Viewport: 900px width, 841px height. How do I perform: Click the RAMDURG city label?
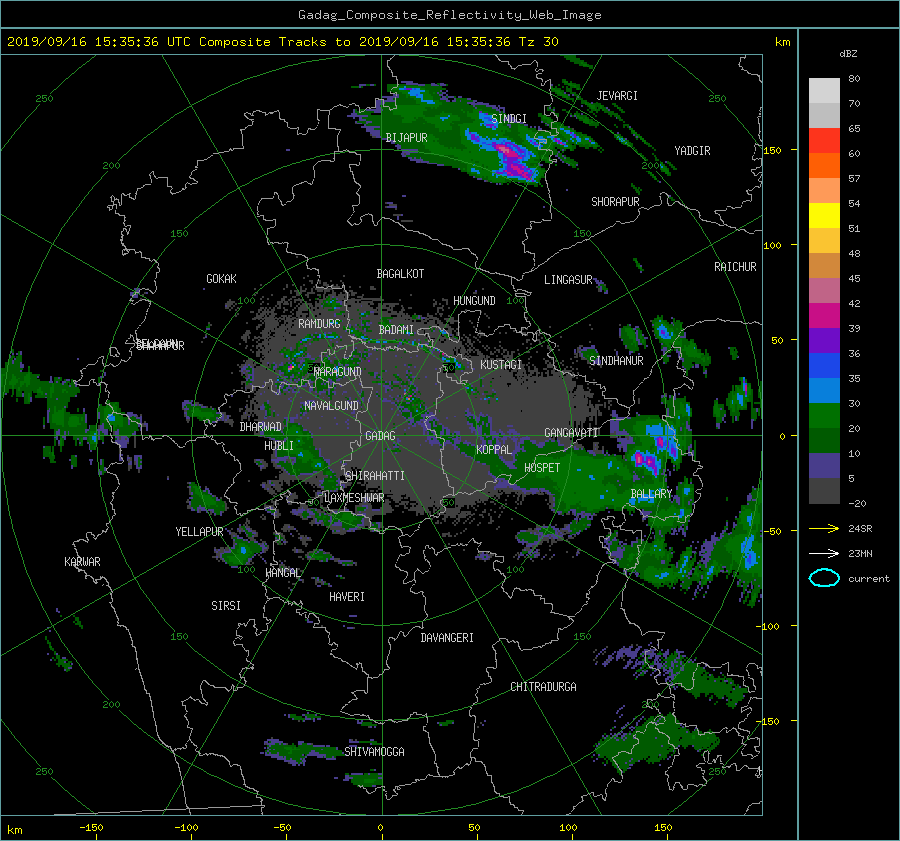319,324
